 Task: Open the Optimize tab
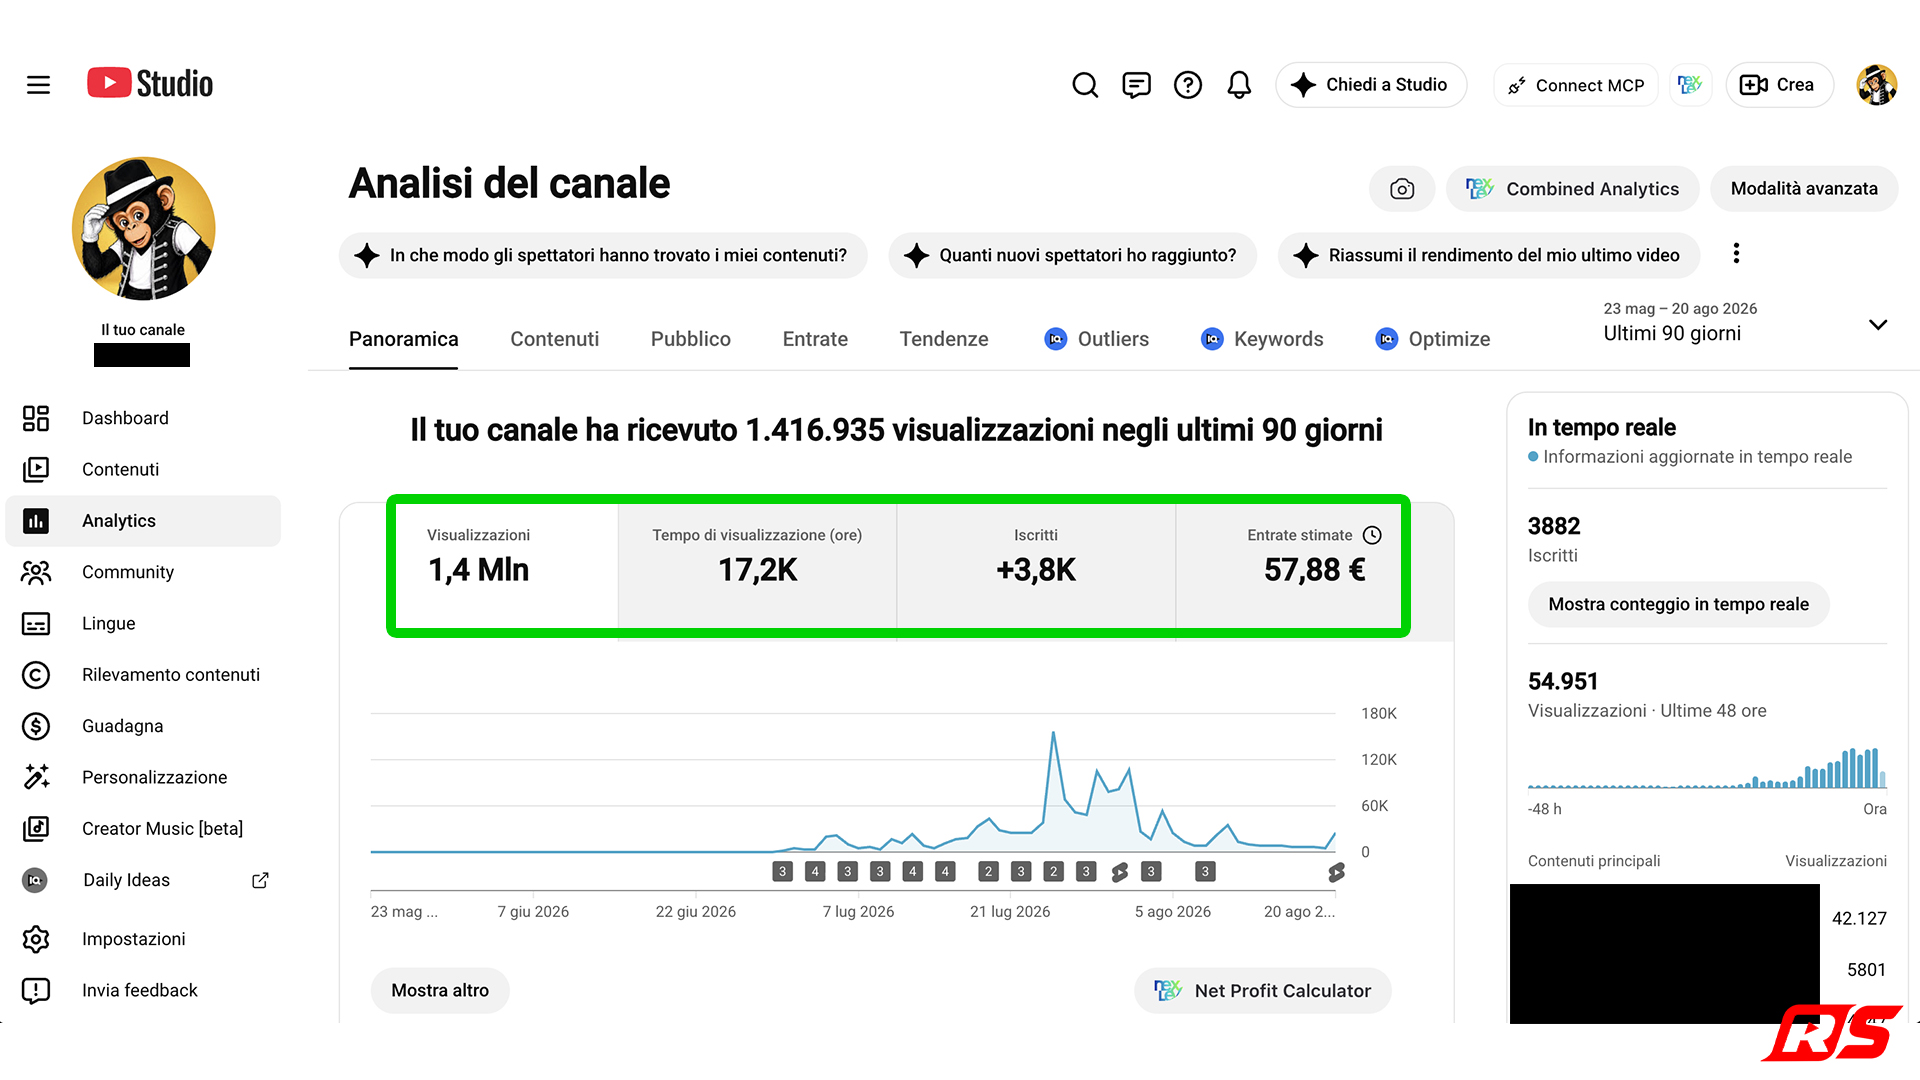click(x=1433, y=339)
